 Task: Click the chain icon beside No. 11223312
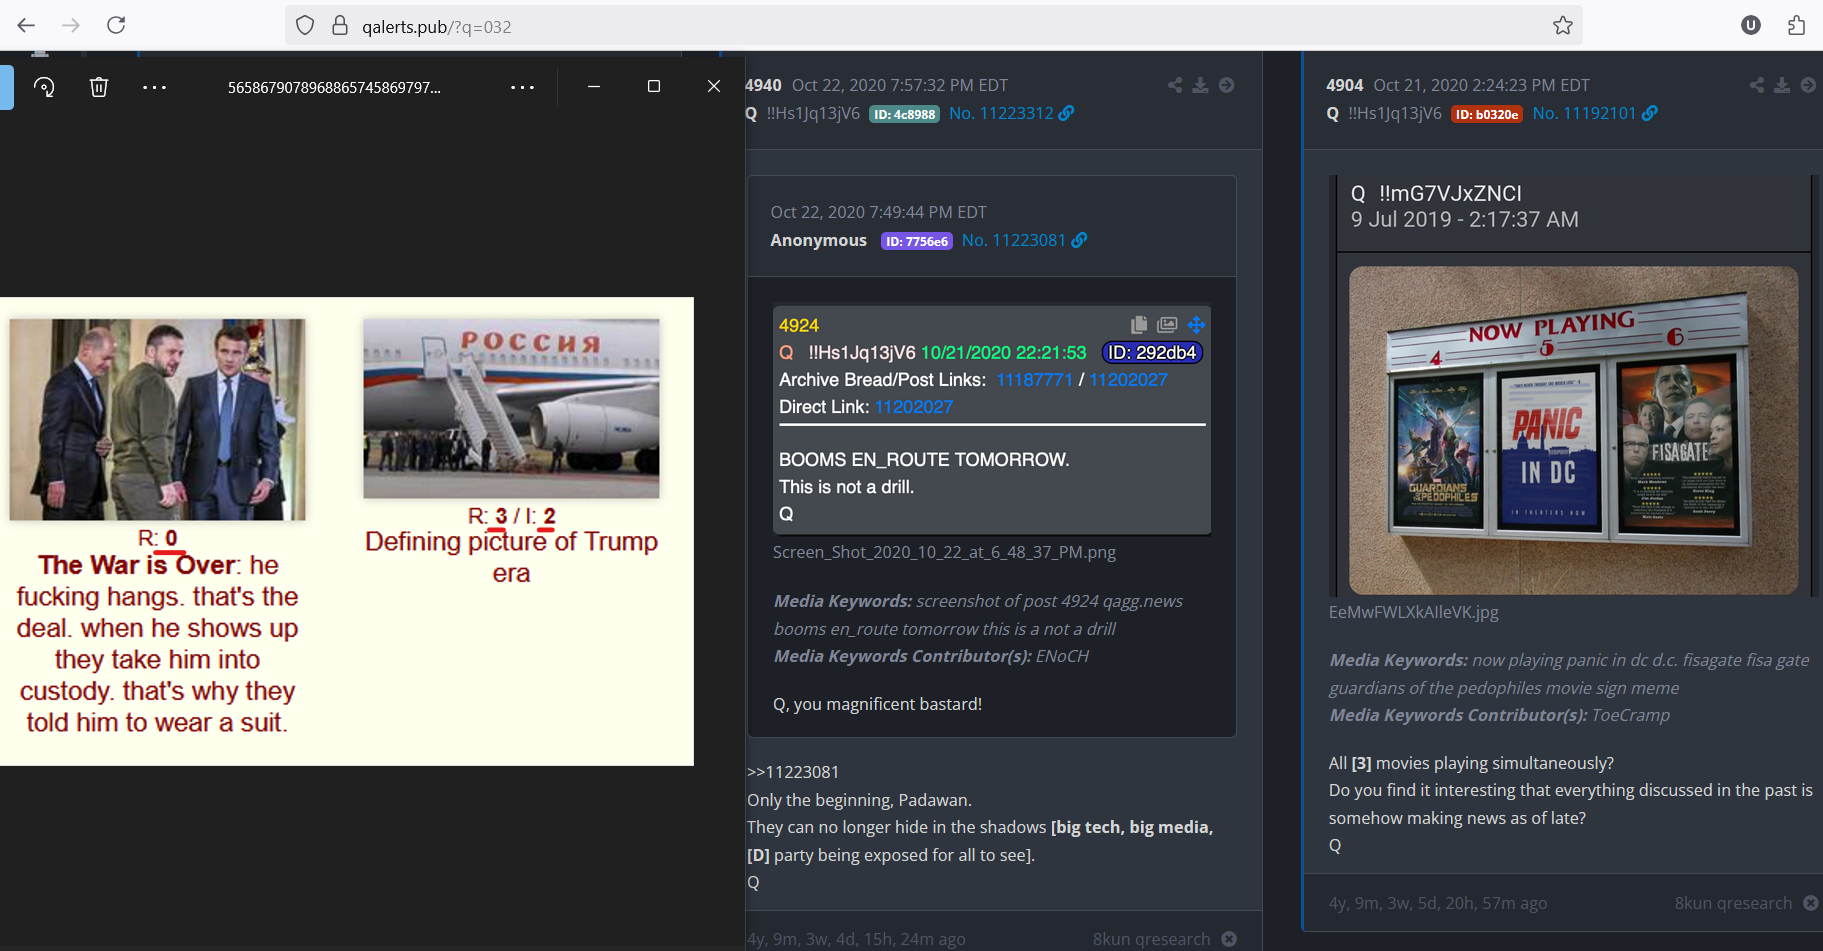(x=1067, y=113)
